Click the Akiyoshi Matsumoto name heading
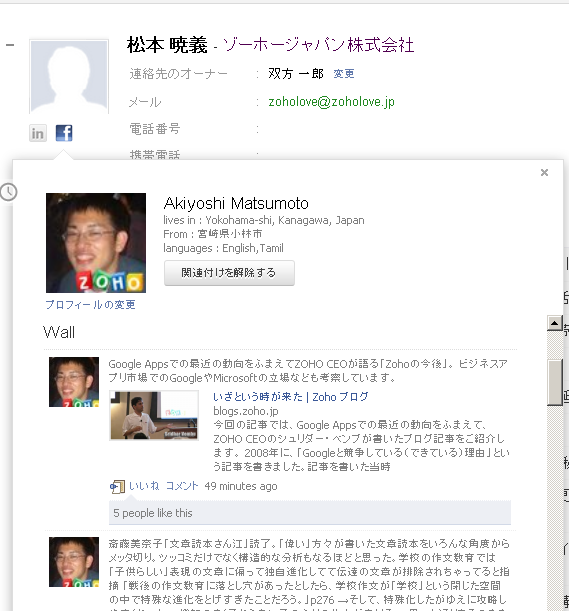 pyautogui.click(x=236, y=203)
